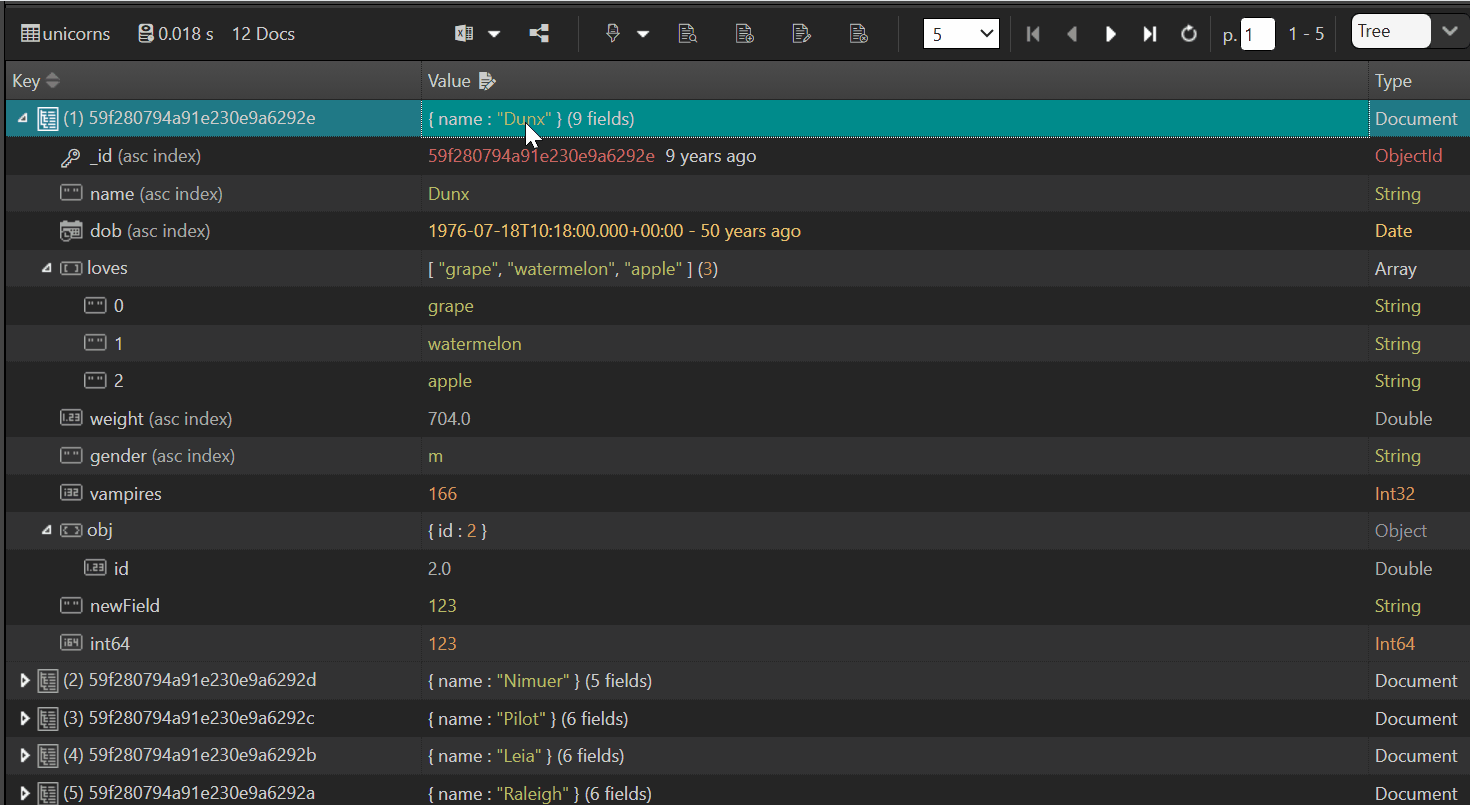The width and height of the screenshot is (1470, 805).
Task: Click the query time database icon
Action: pyautogui.click(x=146, y=34)
